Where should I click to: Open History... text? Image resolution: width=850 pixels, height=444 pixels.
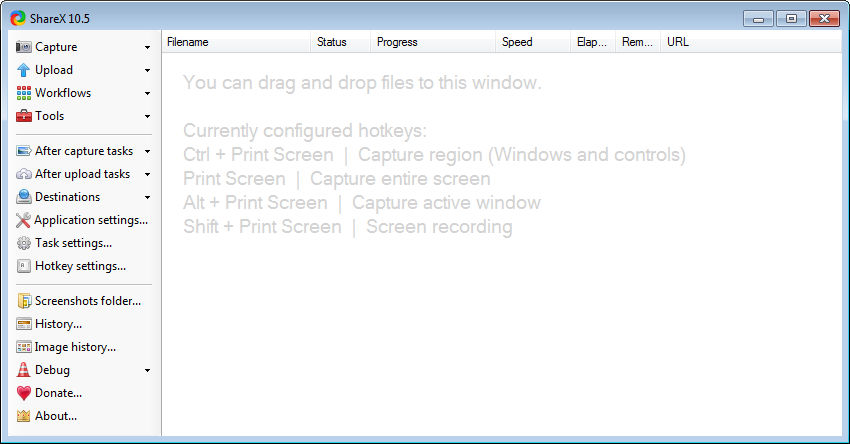[x=59, y=324]
